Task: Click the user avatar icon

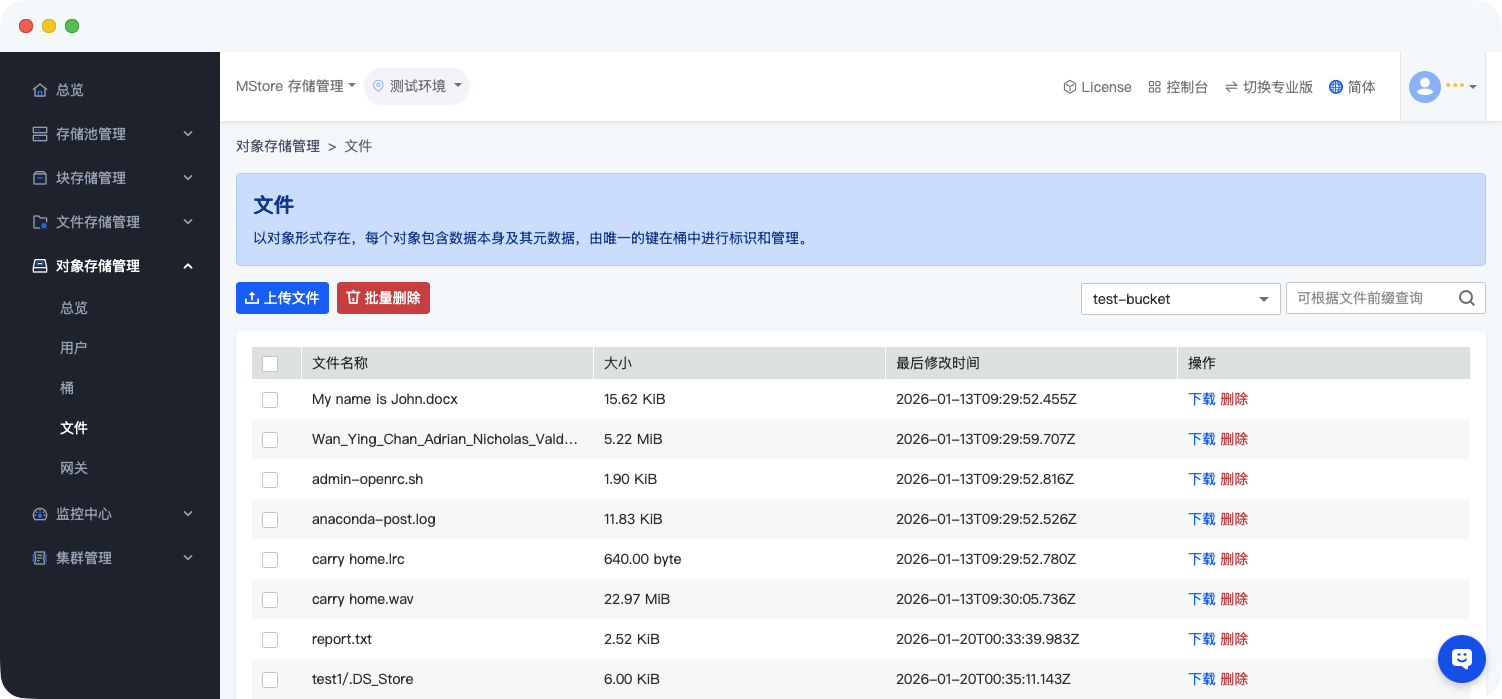Action: [x=1424, y=87]
